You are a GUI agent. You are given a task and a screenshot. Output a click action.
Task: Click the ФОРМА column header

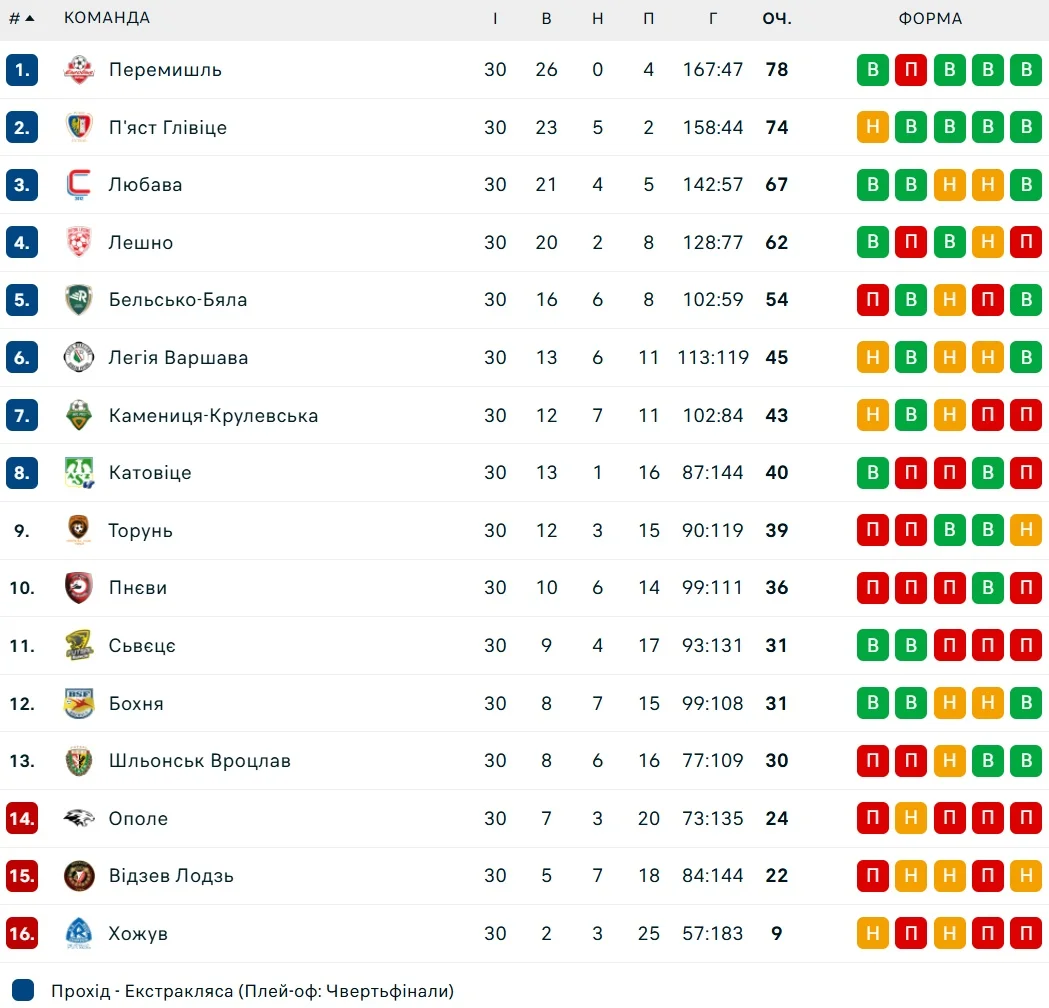930,18
